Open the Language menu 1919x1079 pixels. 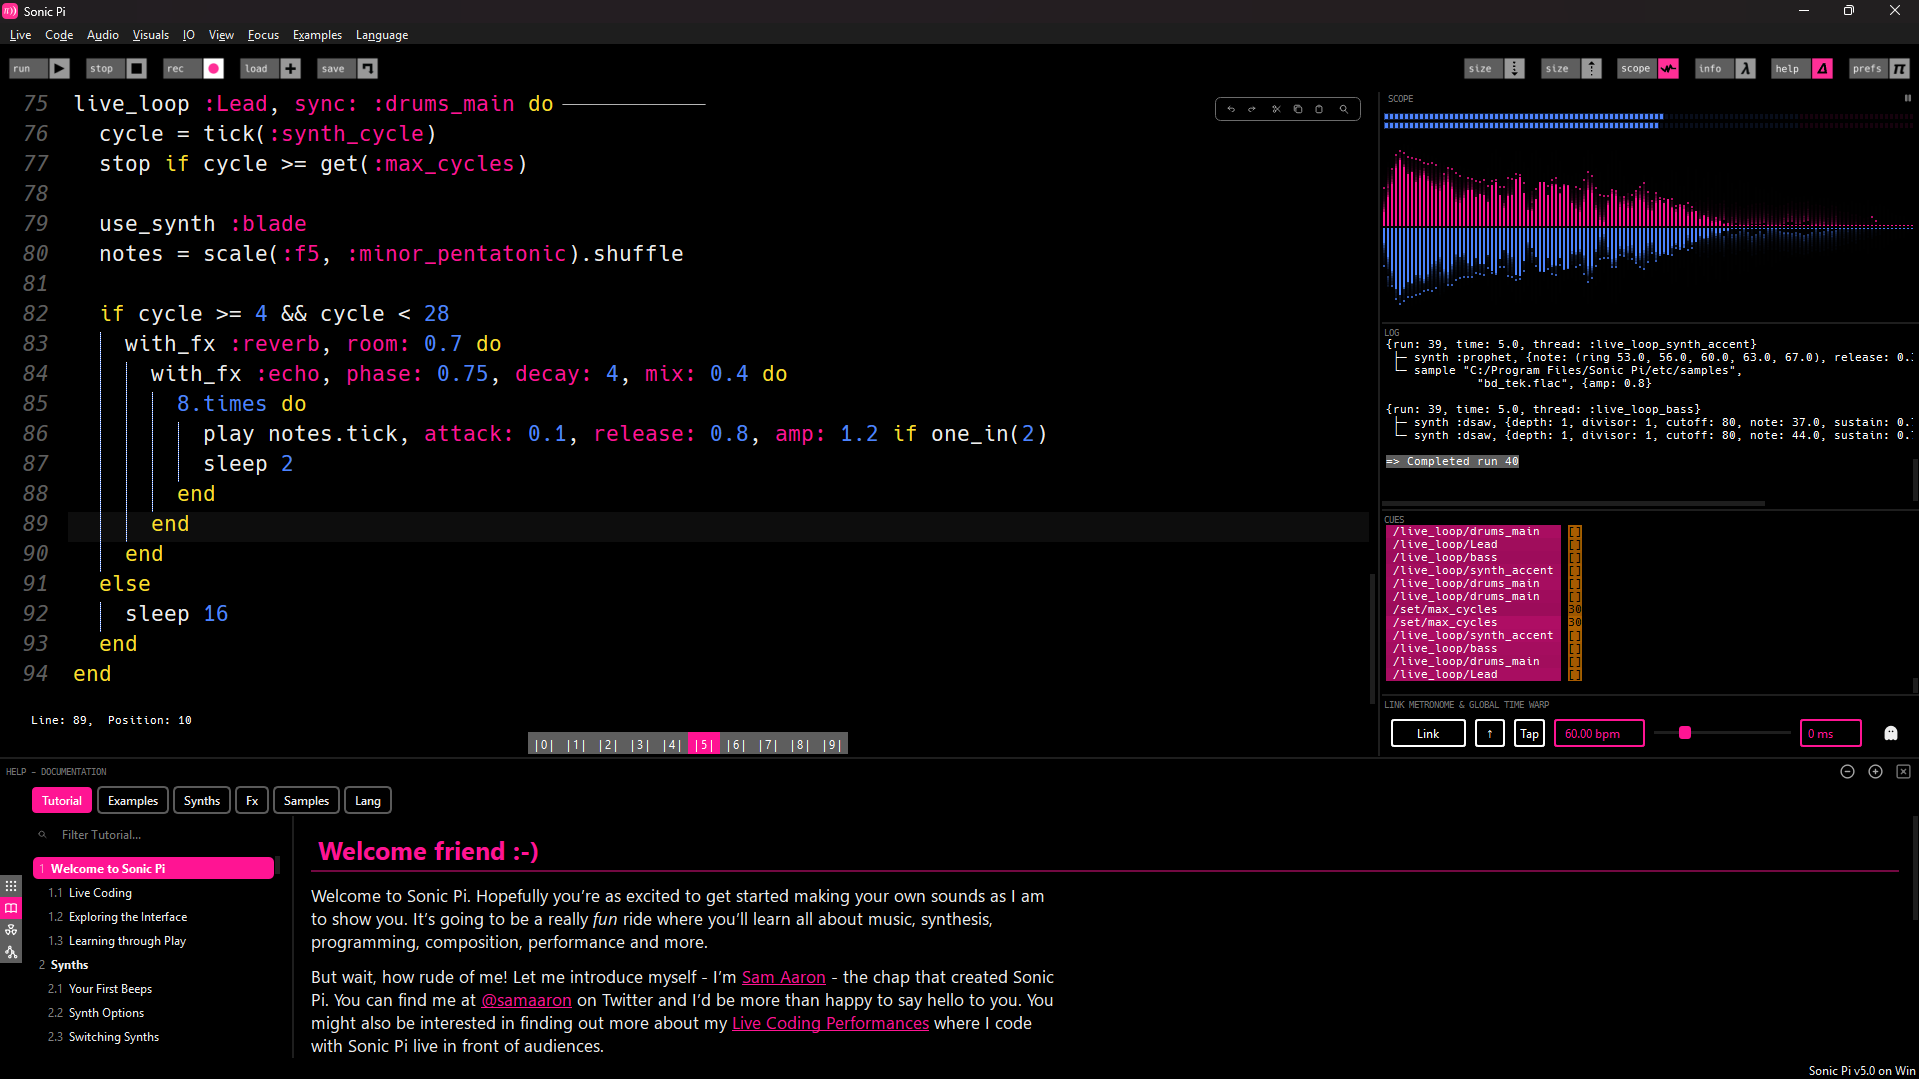pyautogui.click(x=382, y=35)
